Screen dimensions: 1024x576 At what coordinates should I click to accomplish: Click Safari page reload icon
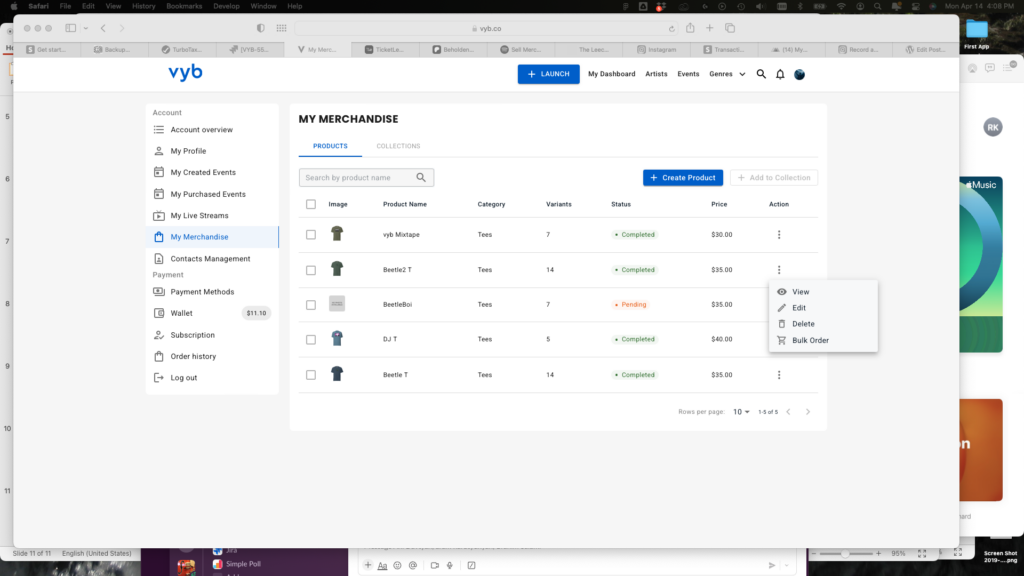(671, 29)
